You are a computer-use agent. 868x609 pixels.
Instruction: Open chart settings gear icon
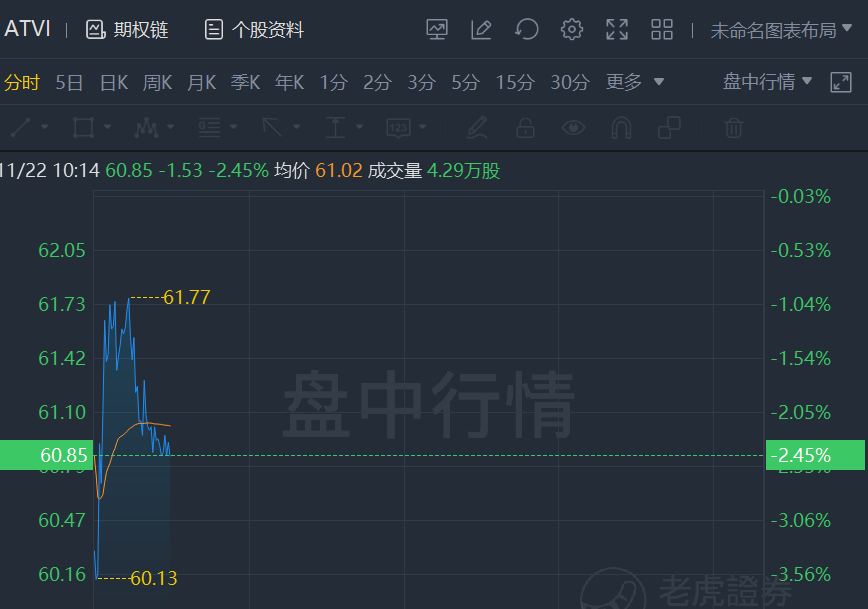click(x=571, y=29)
